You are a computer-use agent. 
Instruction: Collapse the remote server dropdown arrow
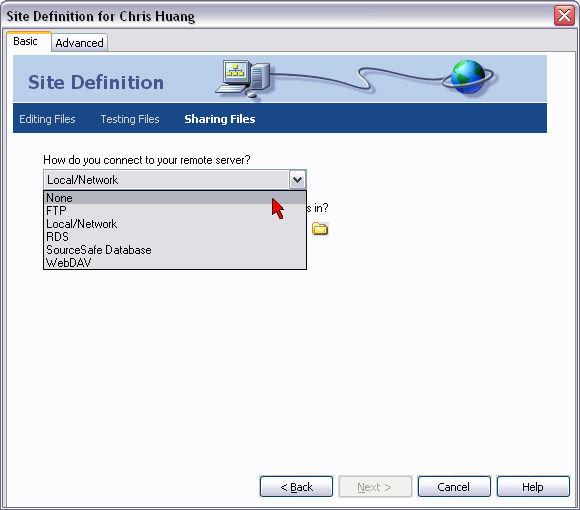(x=297, y=180)
